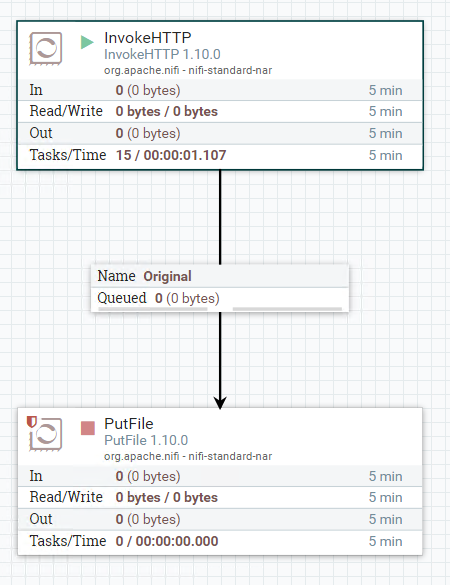Click the PutFile processor icon
Screen dimensions: 450x585
46,434
